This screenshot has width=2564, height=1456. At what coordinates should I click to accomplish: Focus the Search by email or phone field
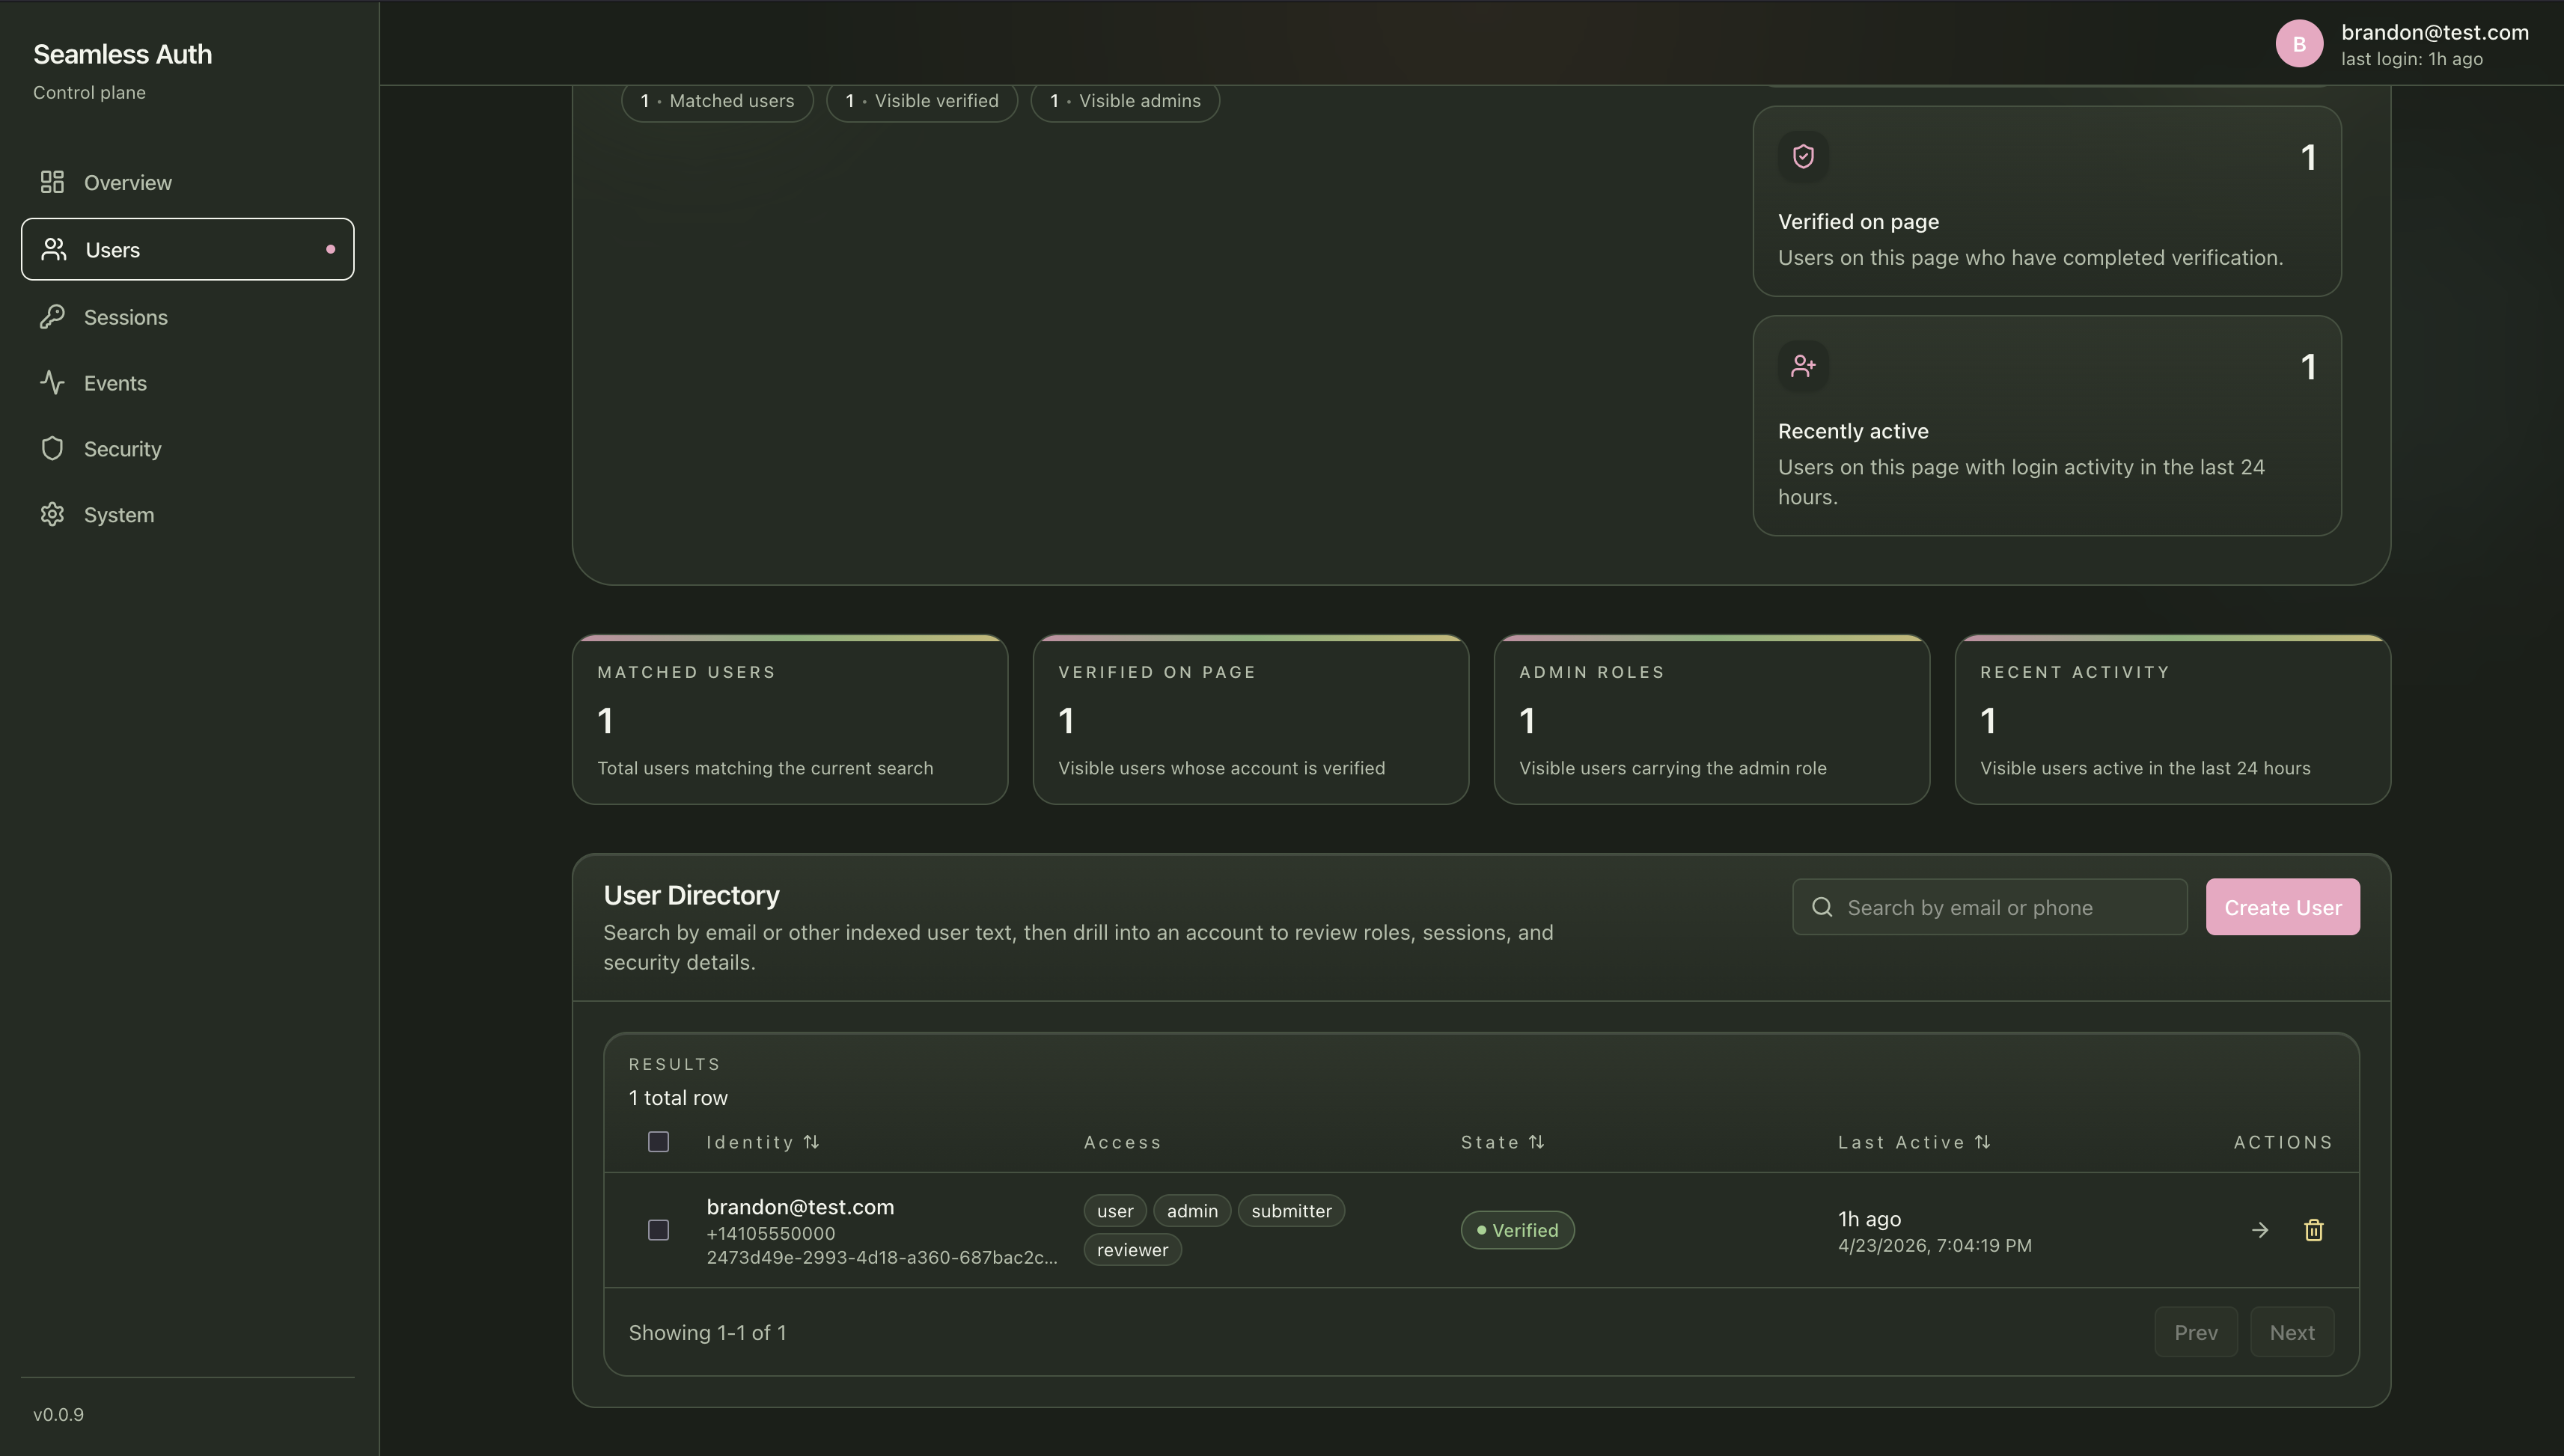(x=1990, y=907)
